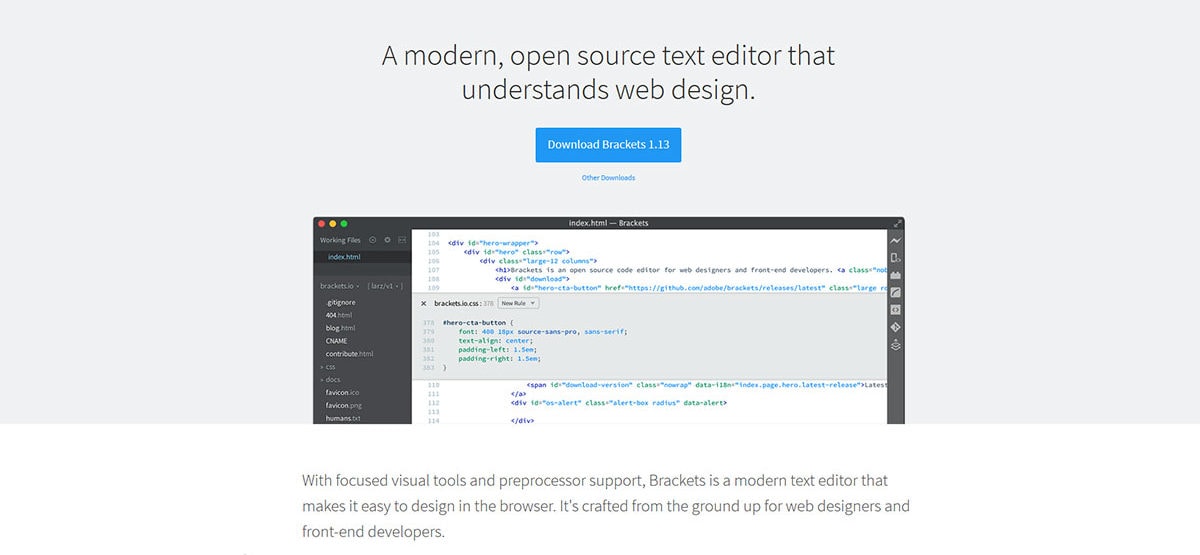
Task: Open the Other Downloads link
Action: tap(608, 178)
